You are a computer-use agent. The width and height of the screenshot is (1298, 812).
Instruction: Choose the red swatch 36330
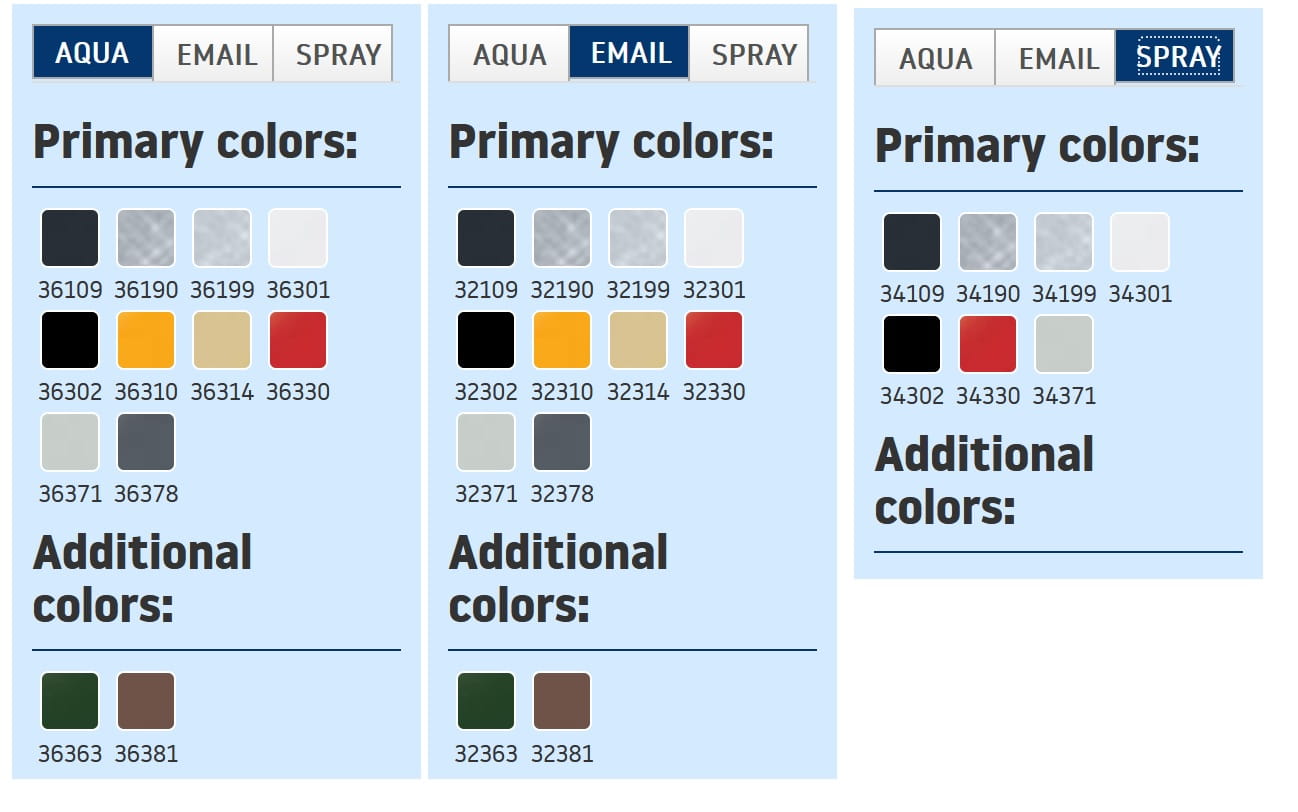(298, 340)
